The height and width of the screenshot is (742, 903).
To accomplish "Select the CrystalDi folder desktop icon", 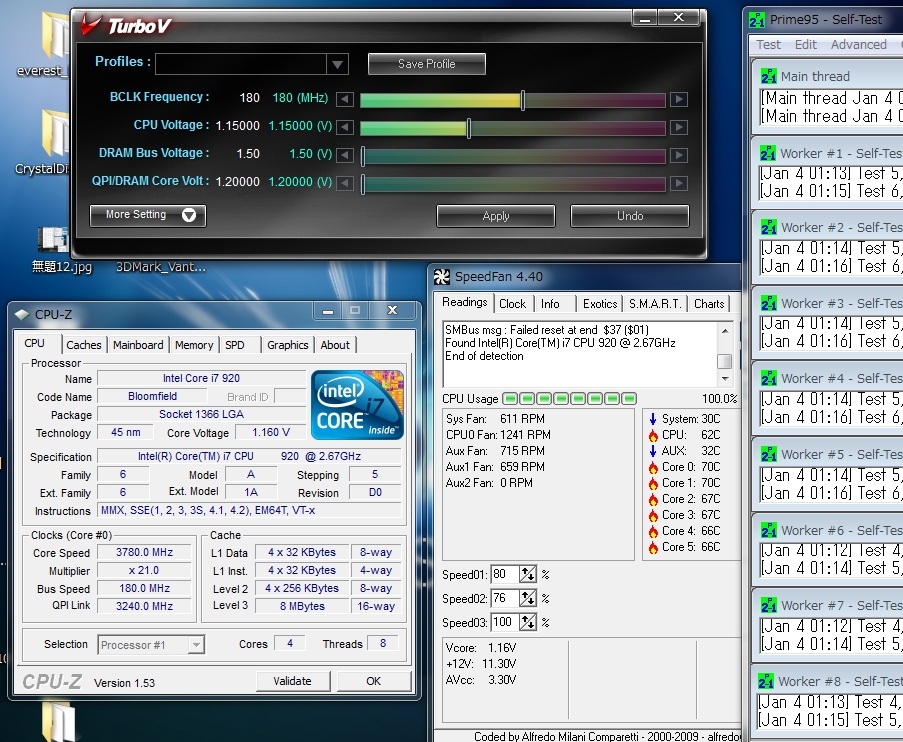I will point(55,132).
